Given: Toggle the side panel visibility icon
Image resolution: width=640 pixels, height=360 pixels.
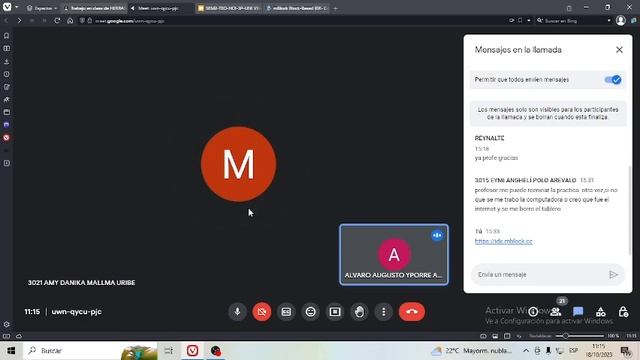Looking at the screenshot, I should [6, 336].
